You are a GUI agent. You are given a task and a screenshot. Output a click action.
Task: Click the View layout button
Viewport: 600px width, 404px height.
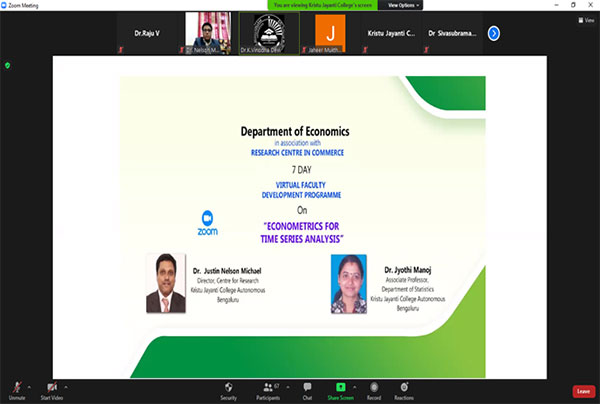pos(586,20)
